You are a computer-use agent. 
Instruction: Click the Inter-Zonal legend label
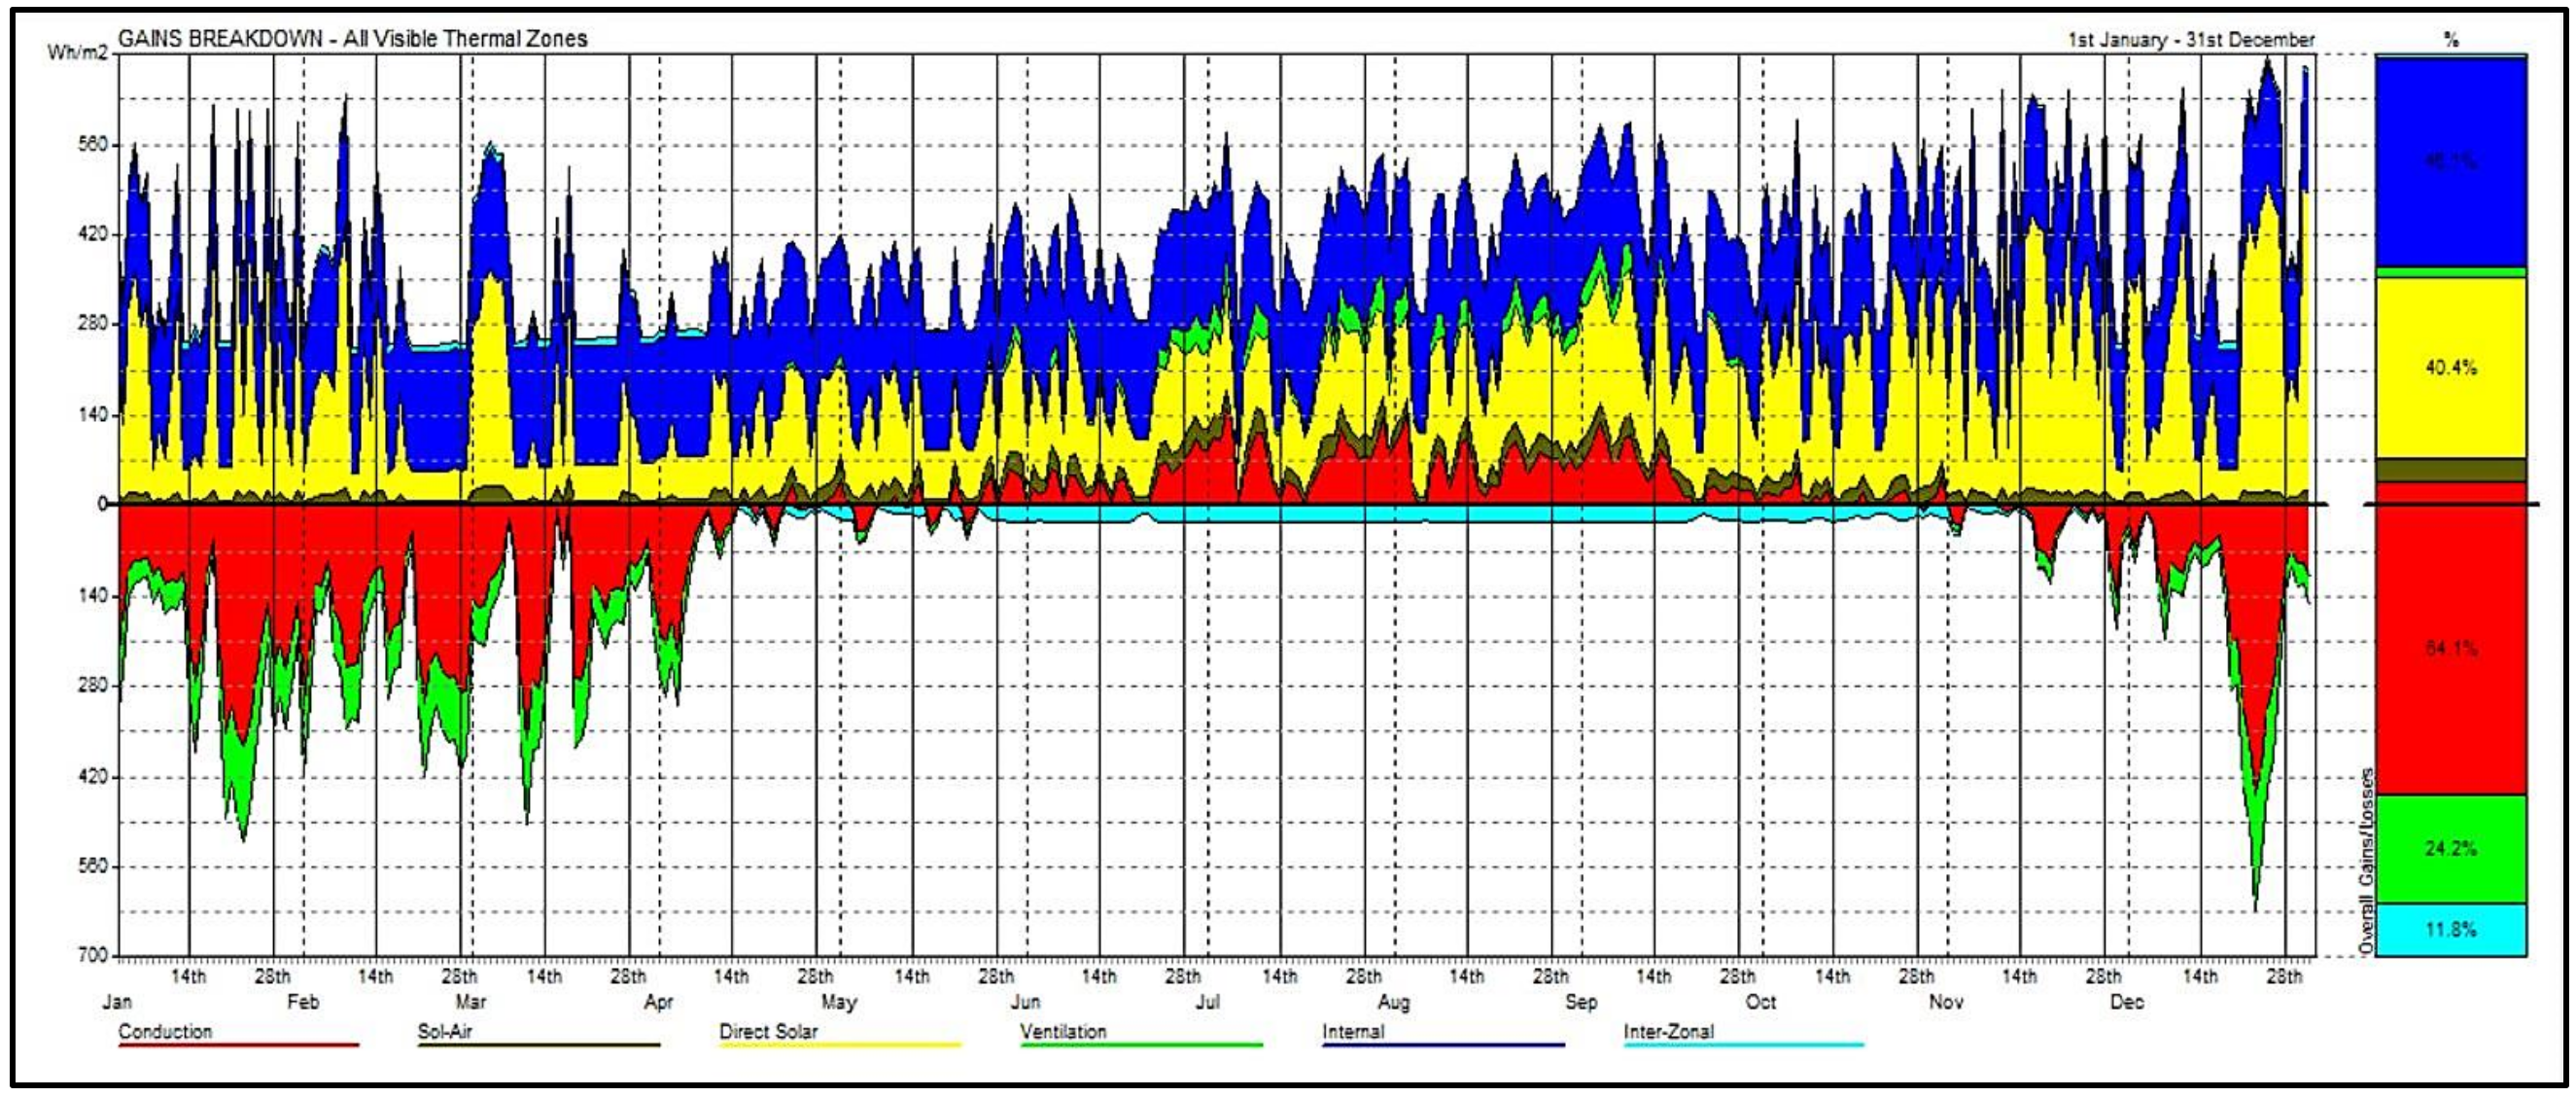pos(1668,1031)
